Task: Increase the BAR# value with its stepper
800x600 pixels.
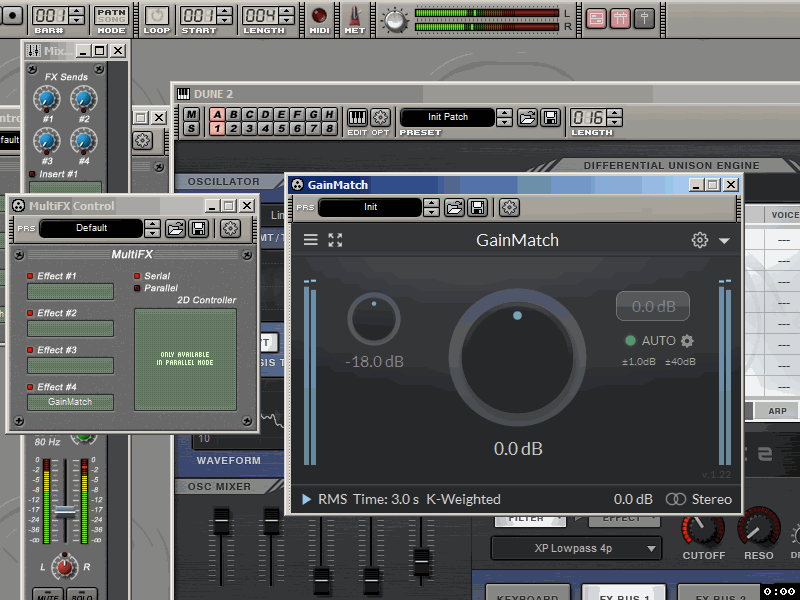Action: pyautogui.click(x=77, y=11)
